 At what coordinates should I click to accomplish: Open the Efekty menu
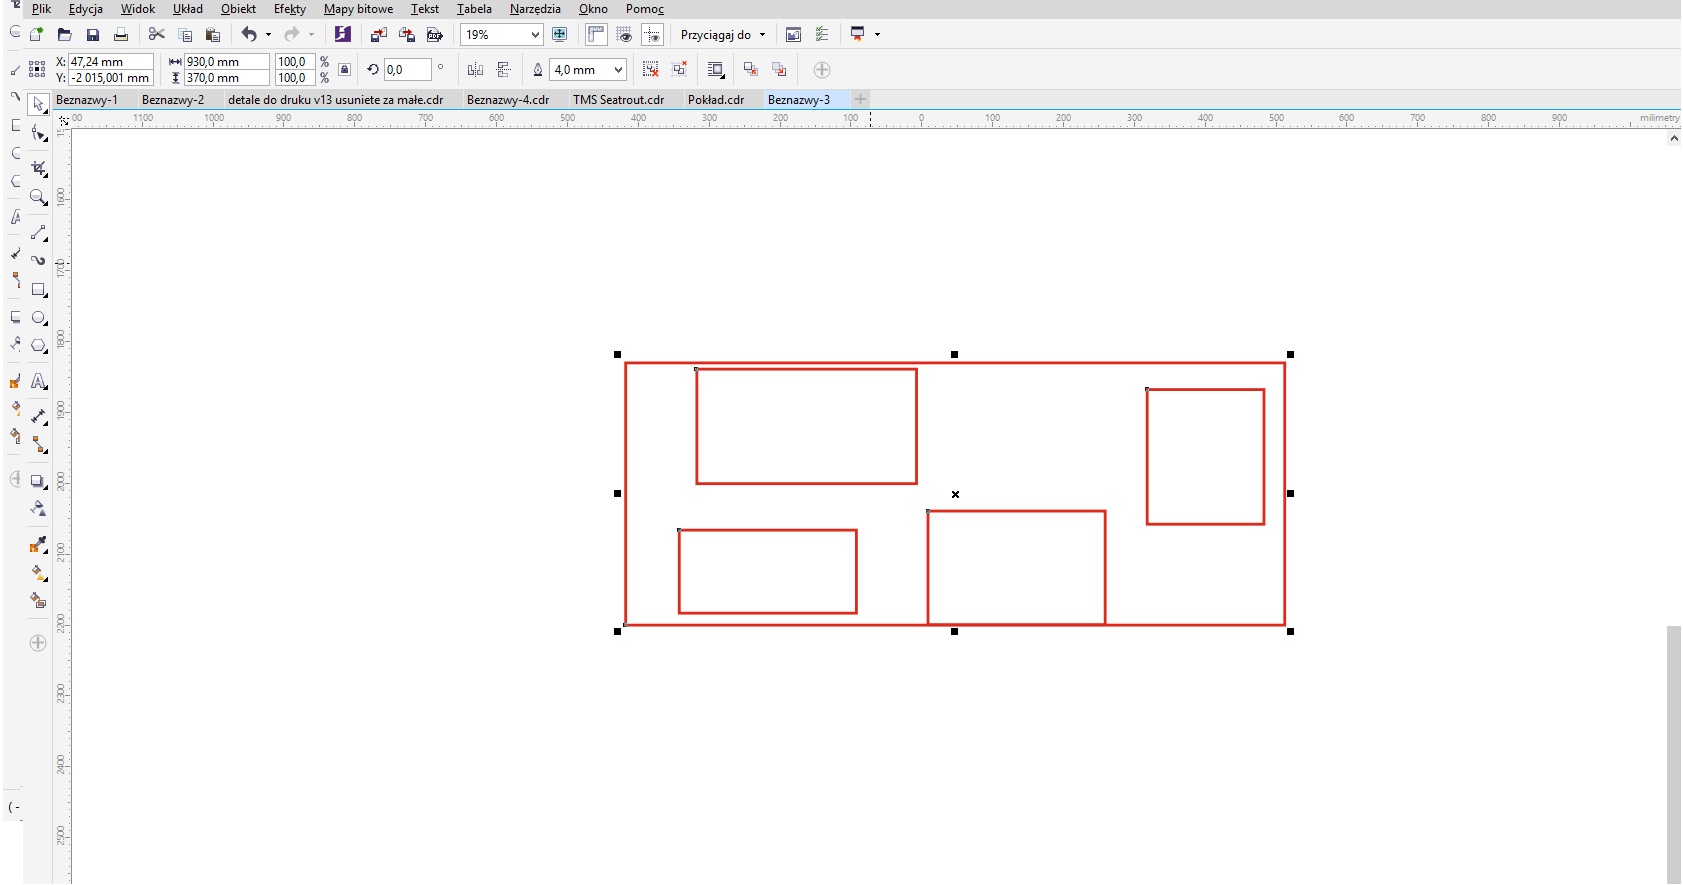[x=290, y=9]
